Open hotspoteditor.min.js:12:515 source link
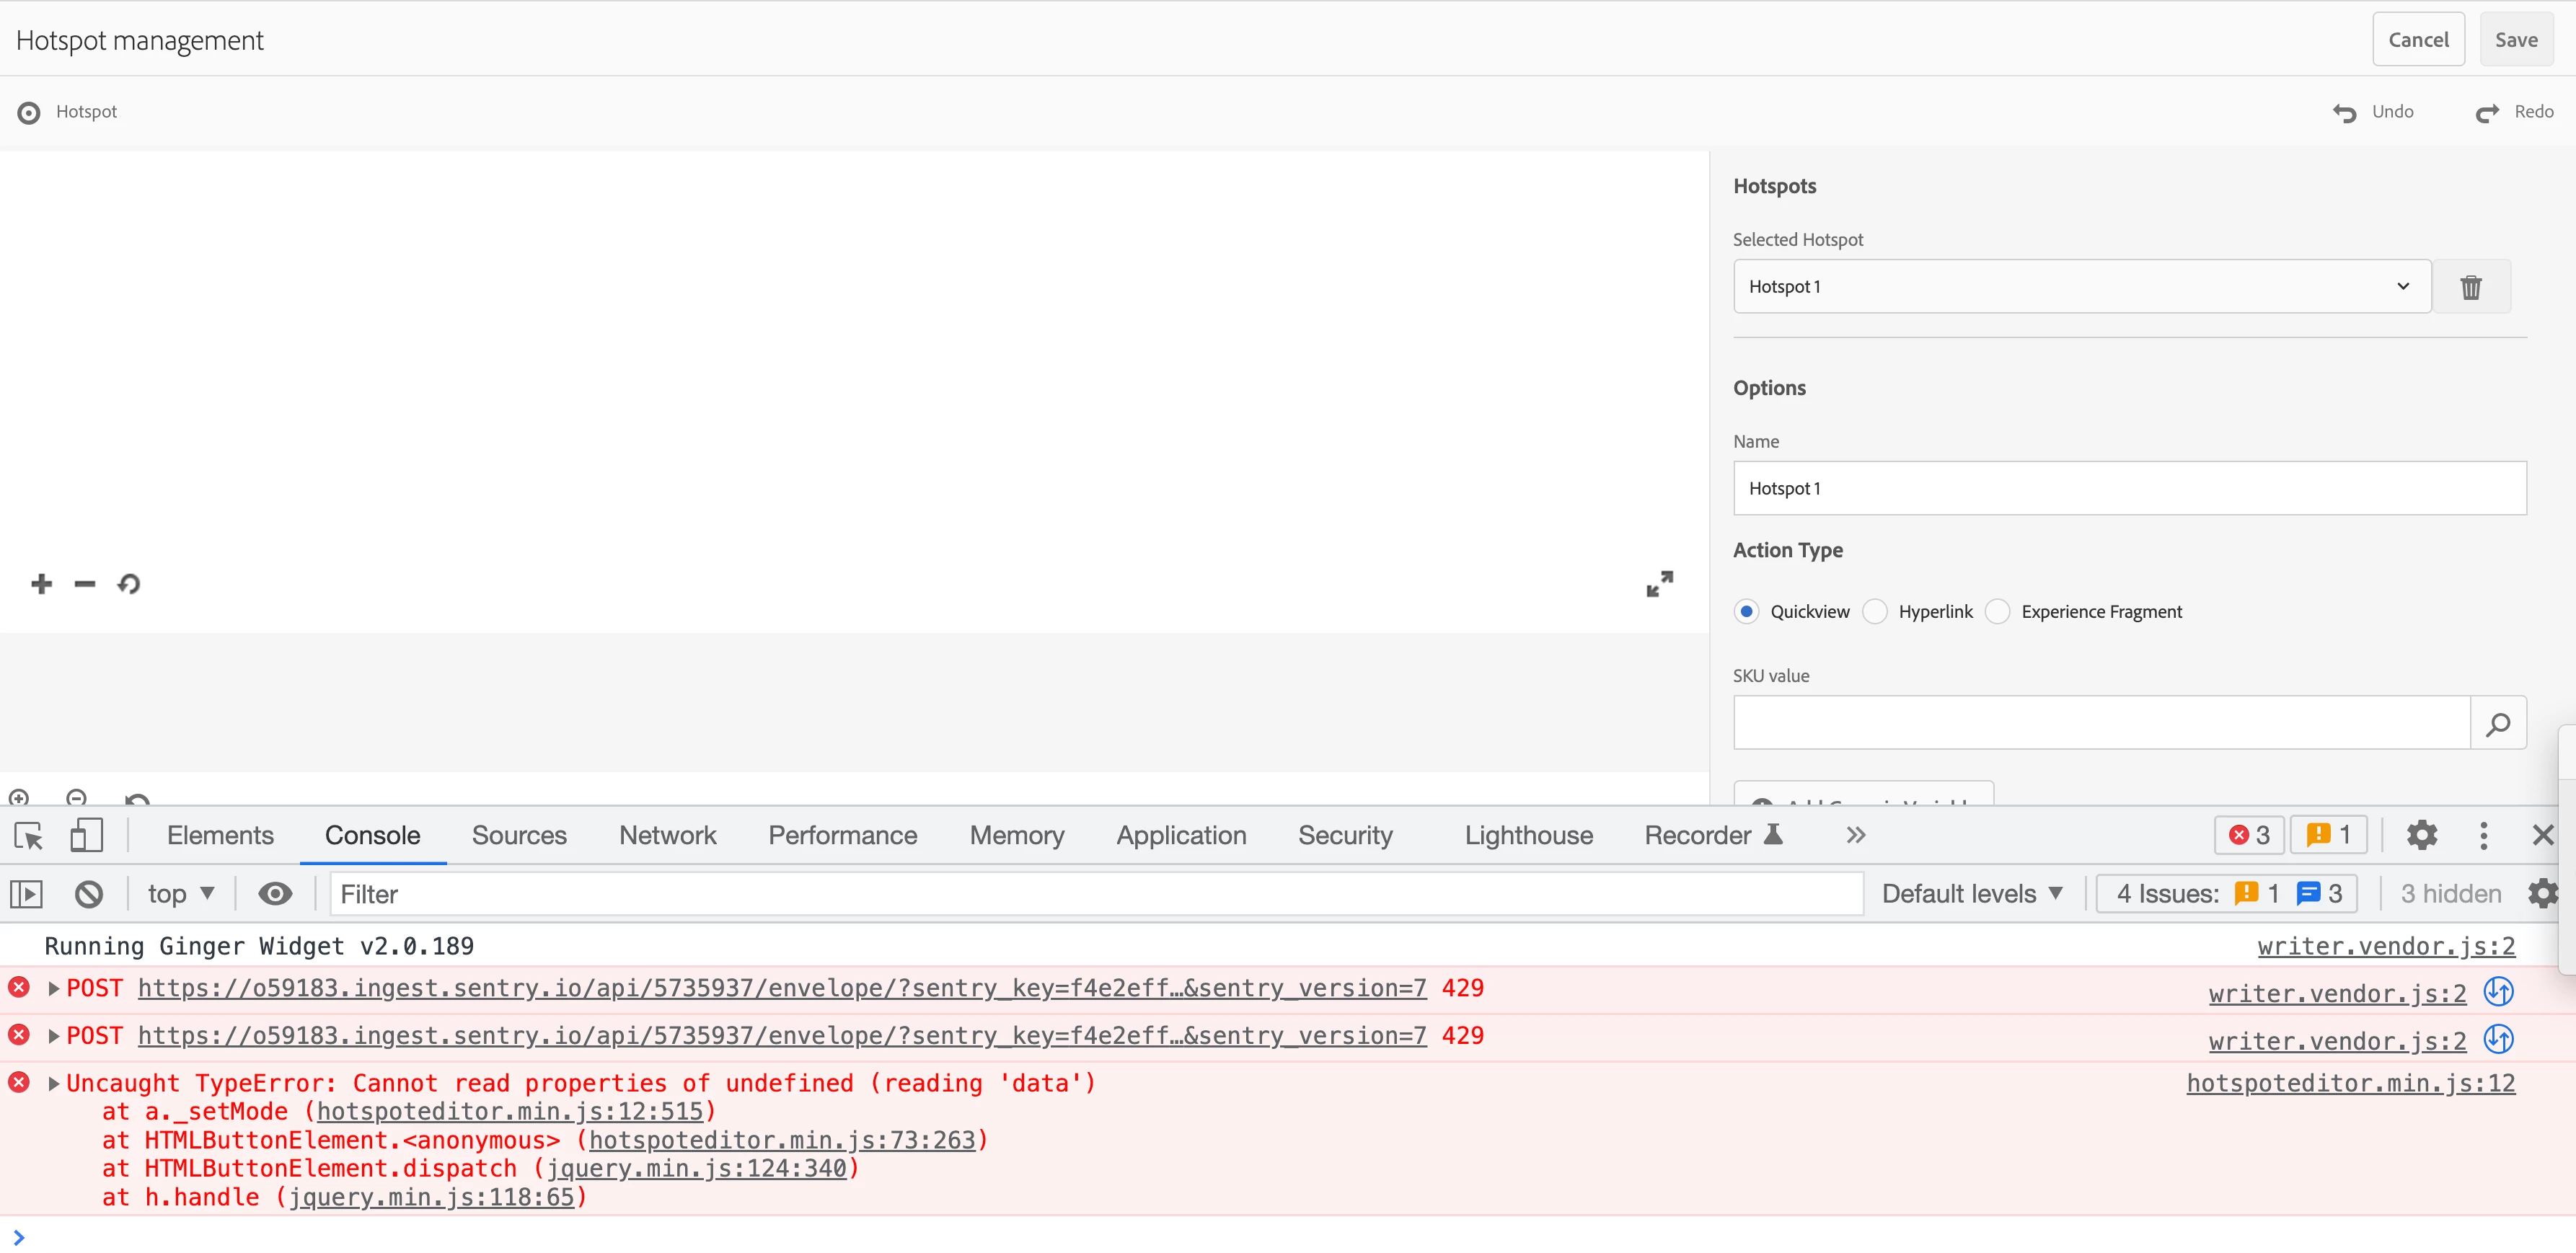The image size is (2576, 1253). pyautogui.click(x=509, y=1111)
